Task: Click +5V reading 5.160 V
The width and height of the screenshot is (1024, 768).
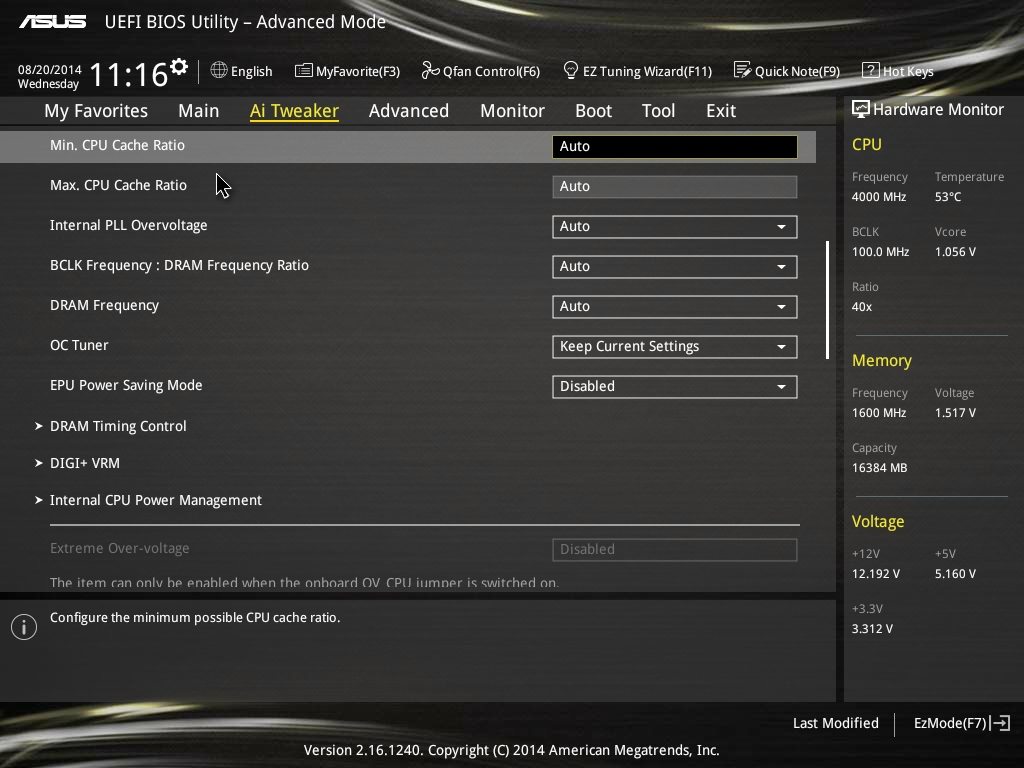Action: click(955, 574)
